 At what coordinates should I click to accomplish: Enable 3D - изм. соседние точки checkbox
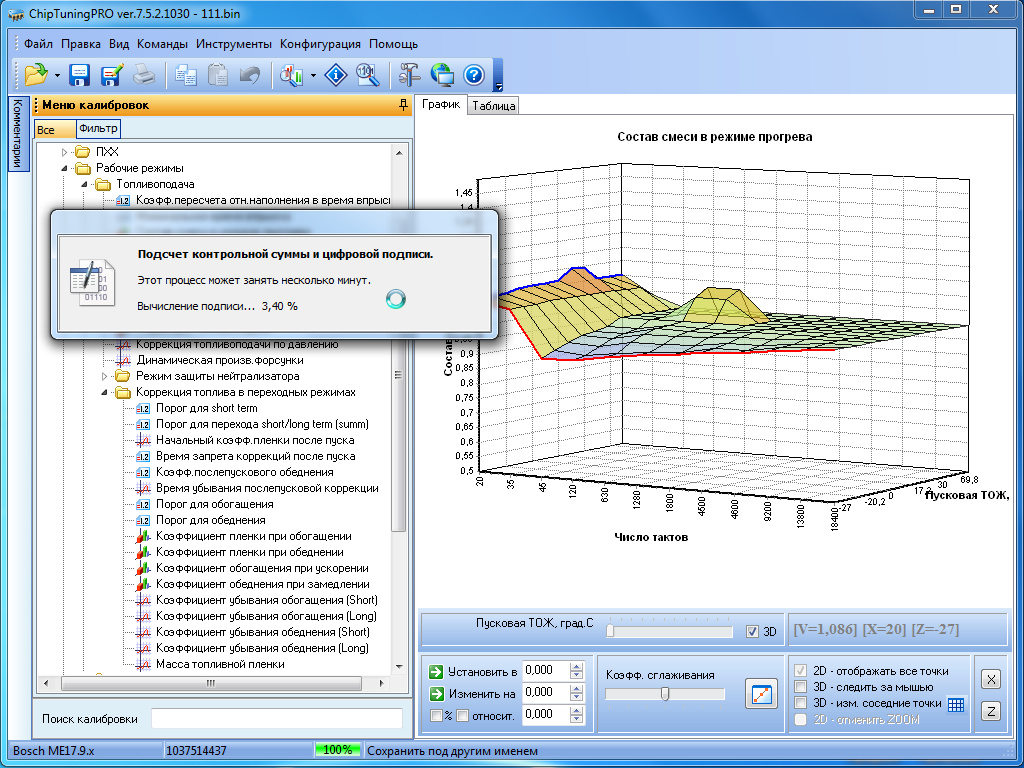tap(800, 703)
